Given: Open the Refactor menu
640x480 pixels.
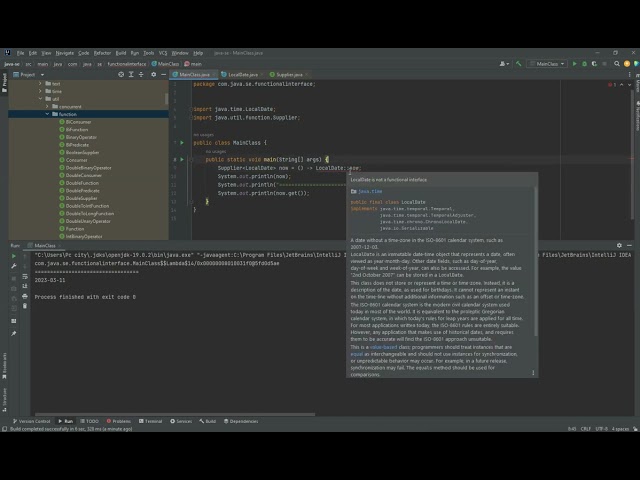Looking at the screenshot, I should 102,53.
